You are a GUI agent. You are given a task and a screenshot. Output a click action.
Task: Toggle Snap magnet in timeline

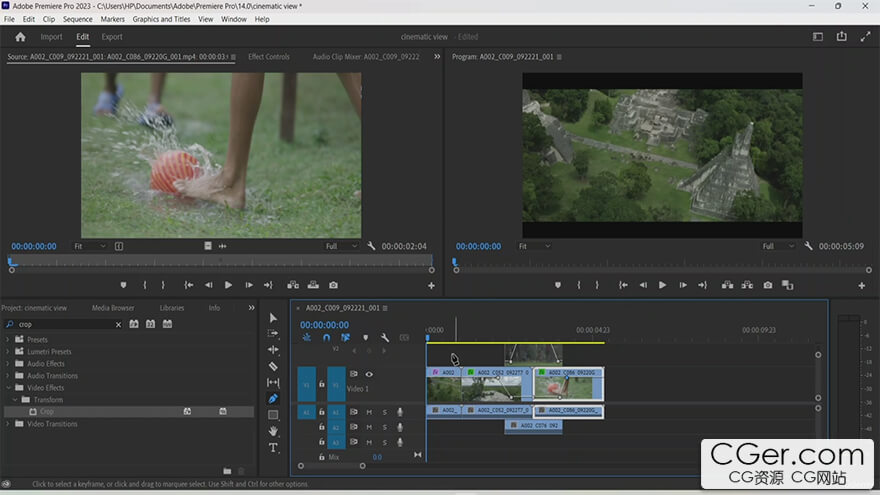click(x=326, y=338)
